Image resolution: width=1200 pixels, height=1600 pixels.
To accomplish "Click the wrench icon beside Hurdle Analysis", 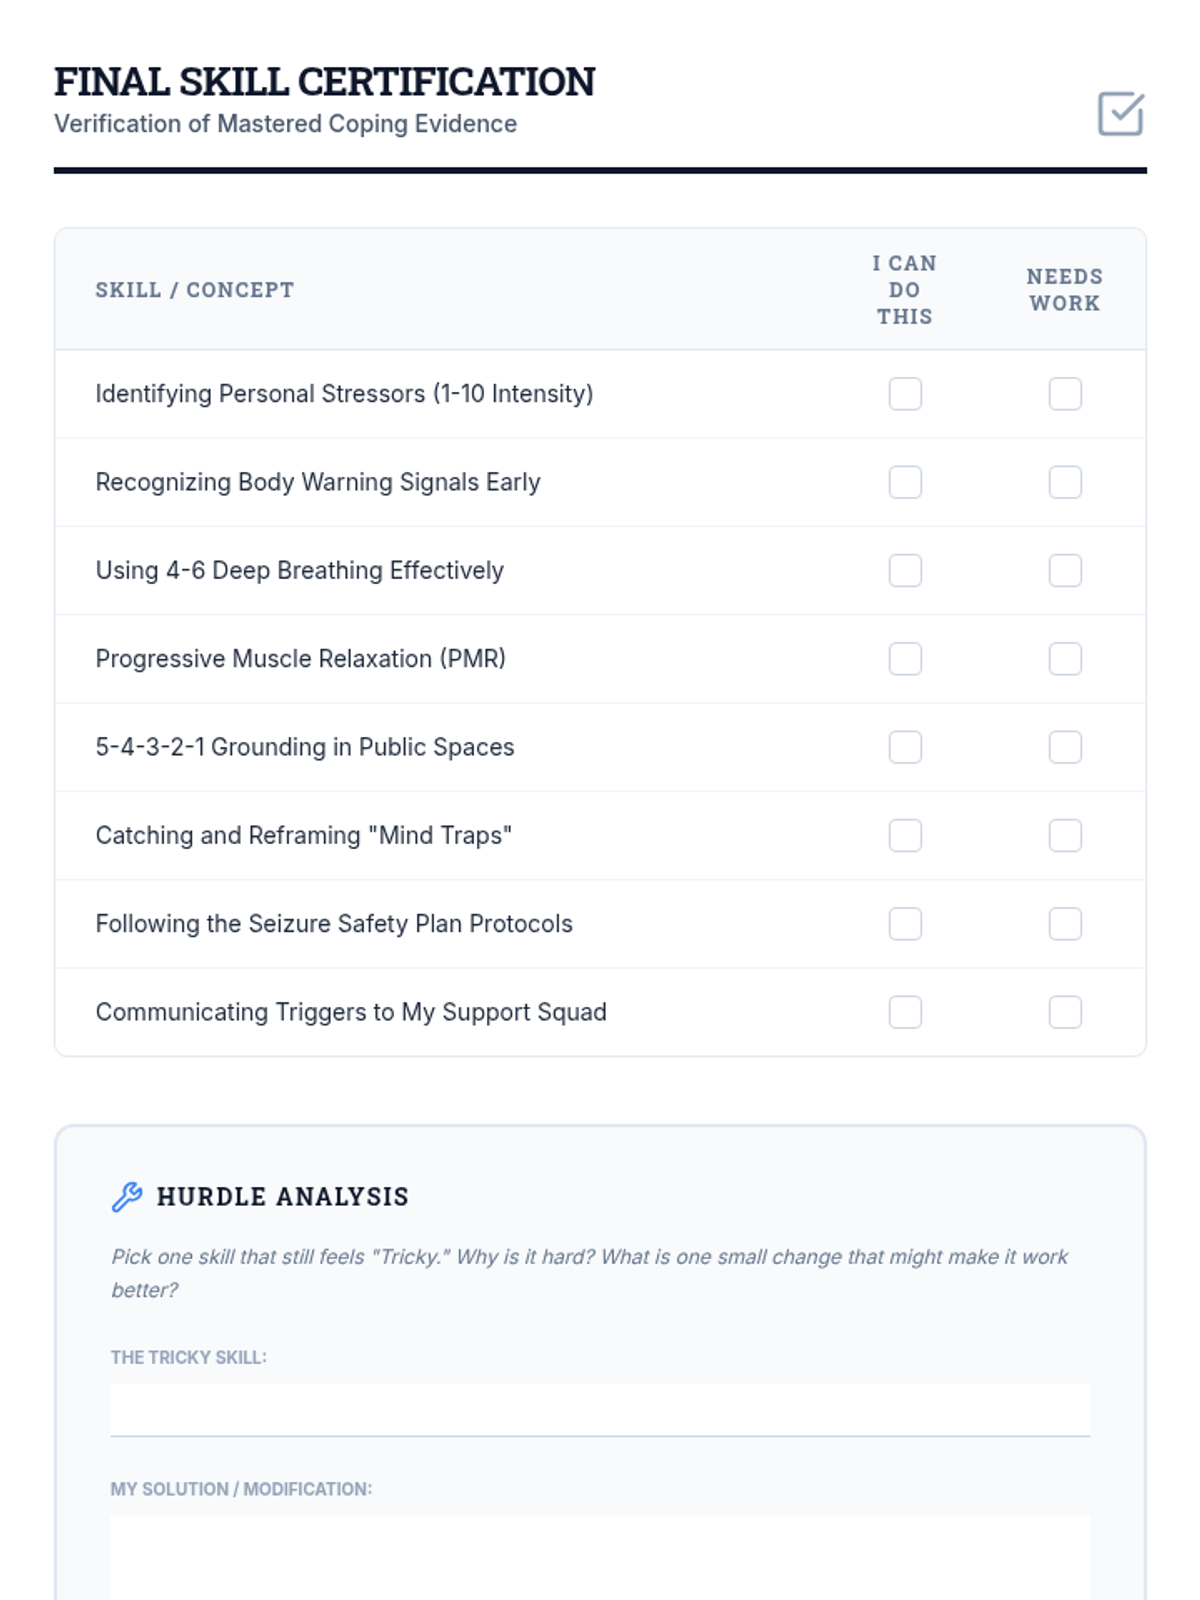I will coord(127,1196).
